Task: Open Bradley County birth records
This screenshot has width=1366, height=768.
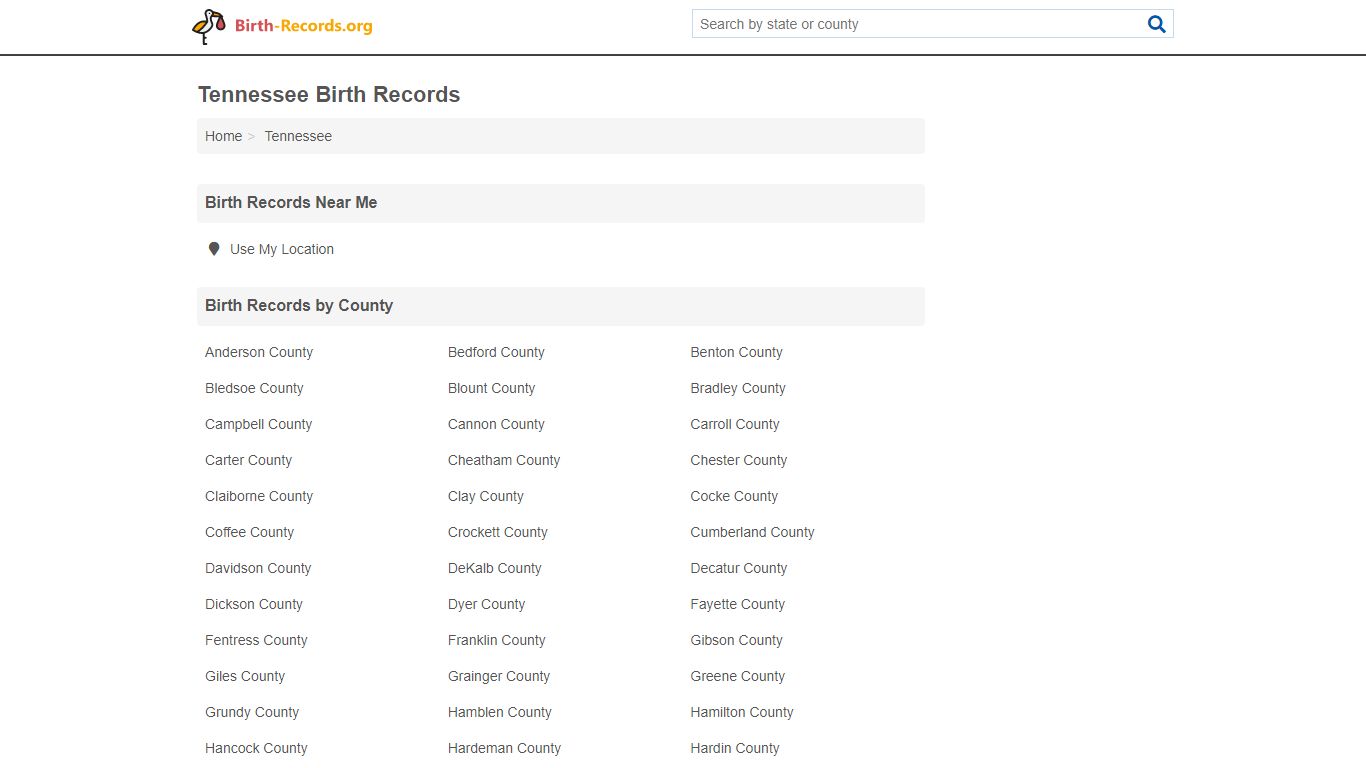Action: pyautogui.click(x=738, y=388)
